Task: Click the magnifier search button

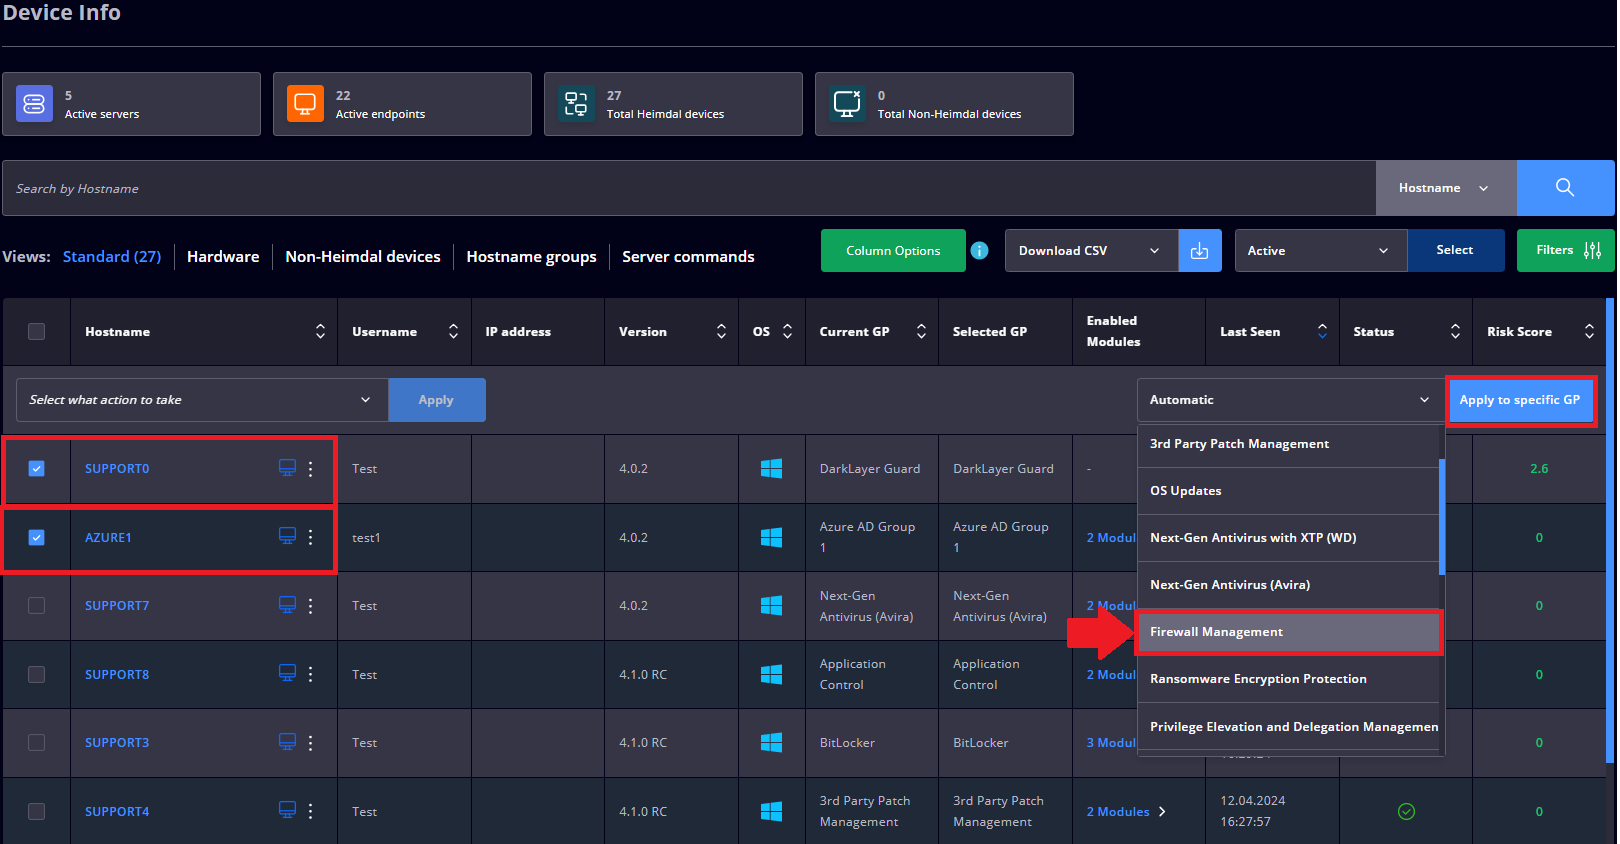Action: click(x=1565, y=188)
